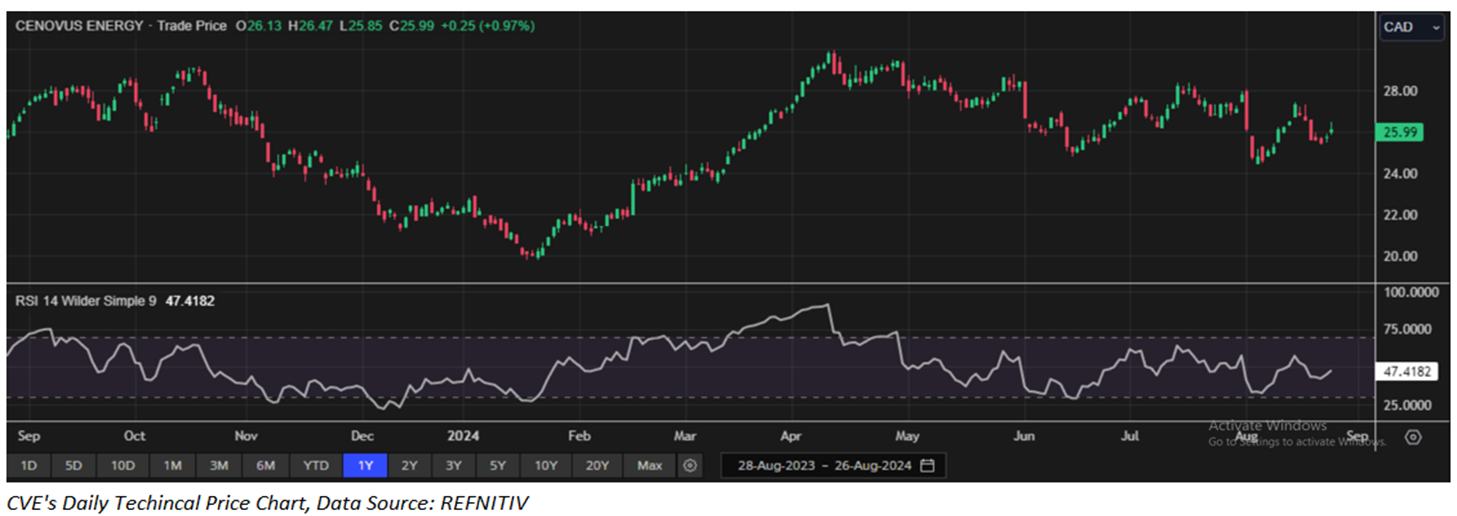
Task: Click the Nov timeline label
Action: (x=247, y=436)
